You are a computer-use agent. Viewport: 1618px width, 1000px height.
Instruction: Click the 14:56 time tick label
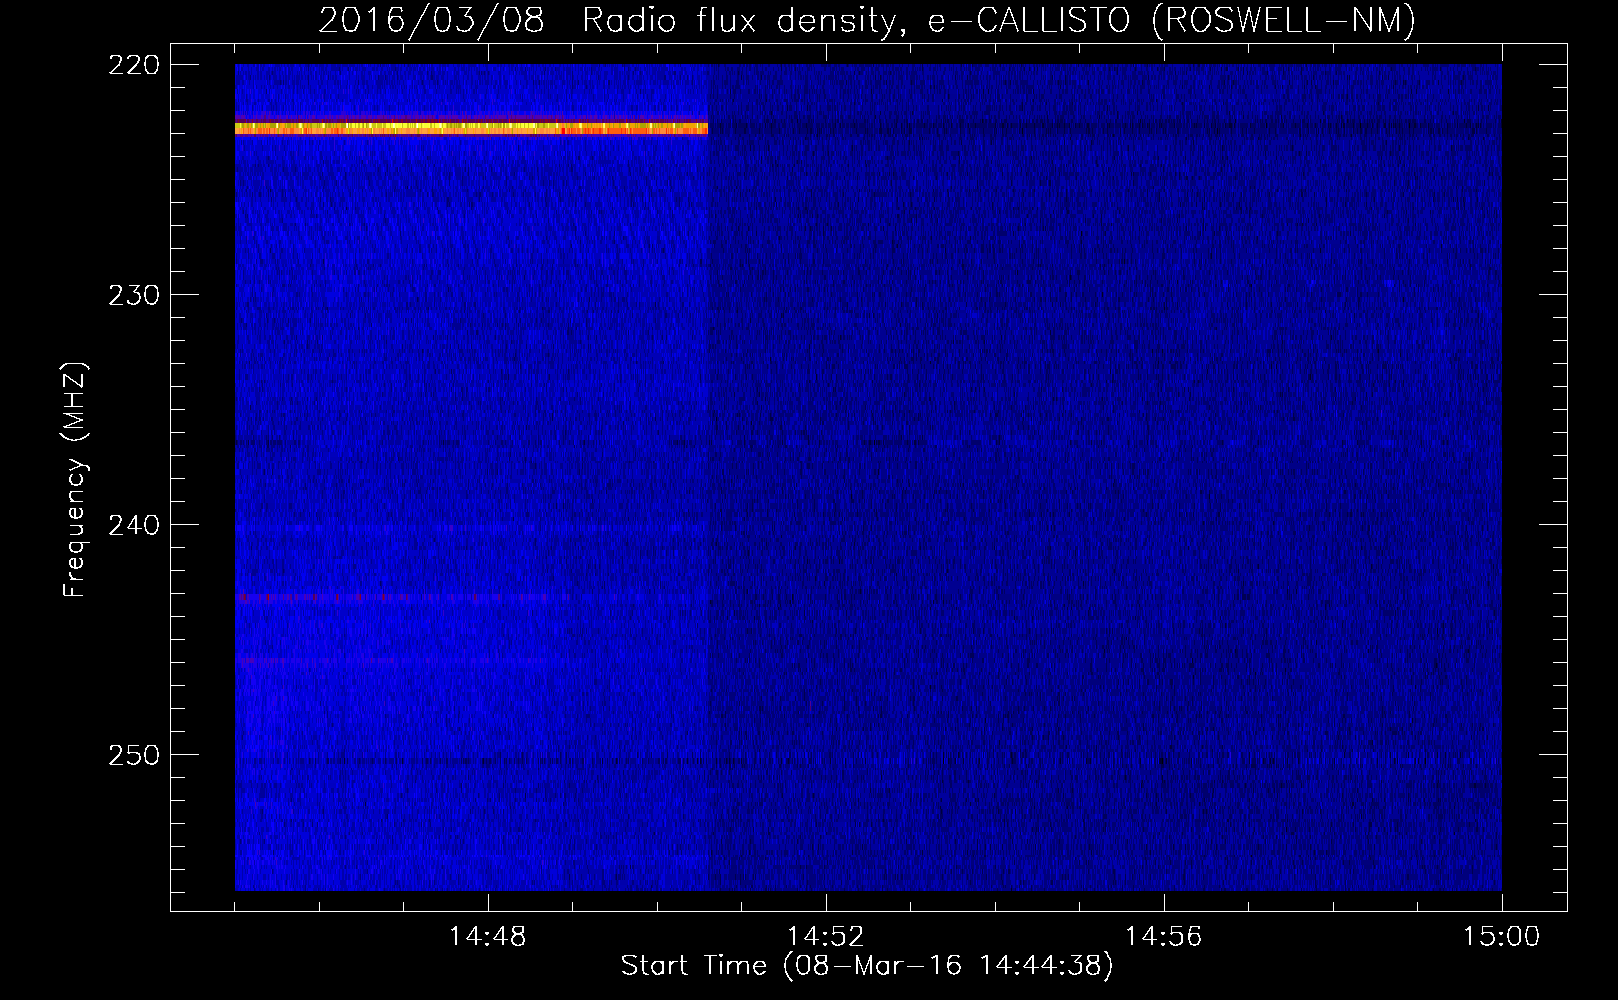click(1163, 937)
